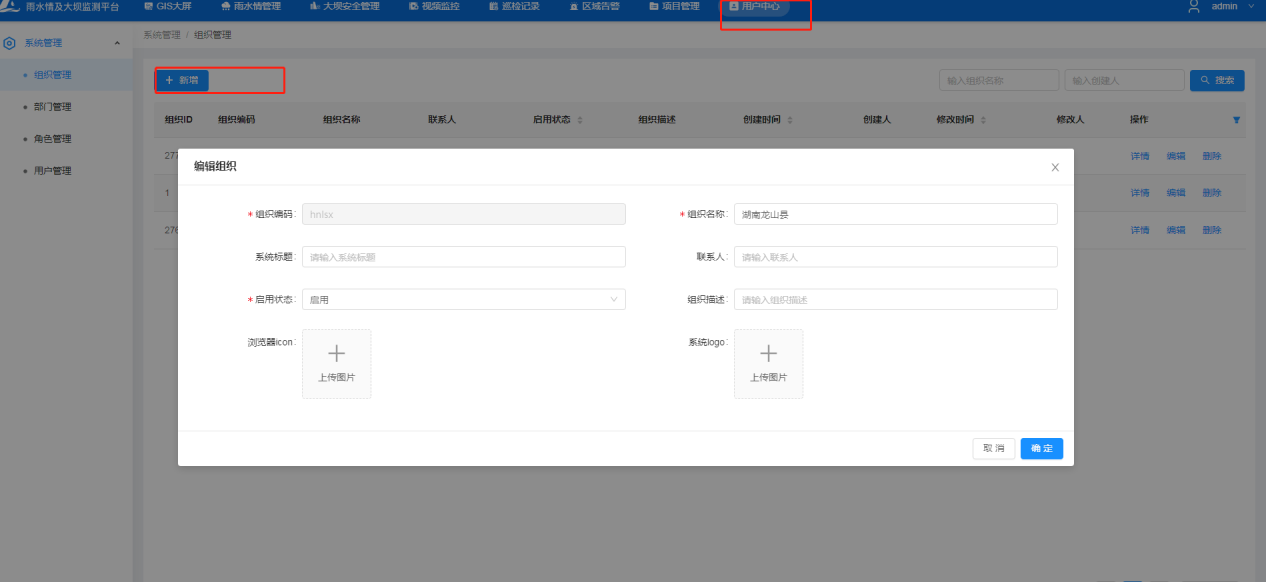The width and height of the screenshot is (1266, 582).
Task: Click the 取消 button in dialog
Action: [993, 449]
